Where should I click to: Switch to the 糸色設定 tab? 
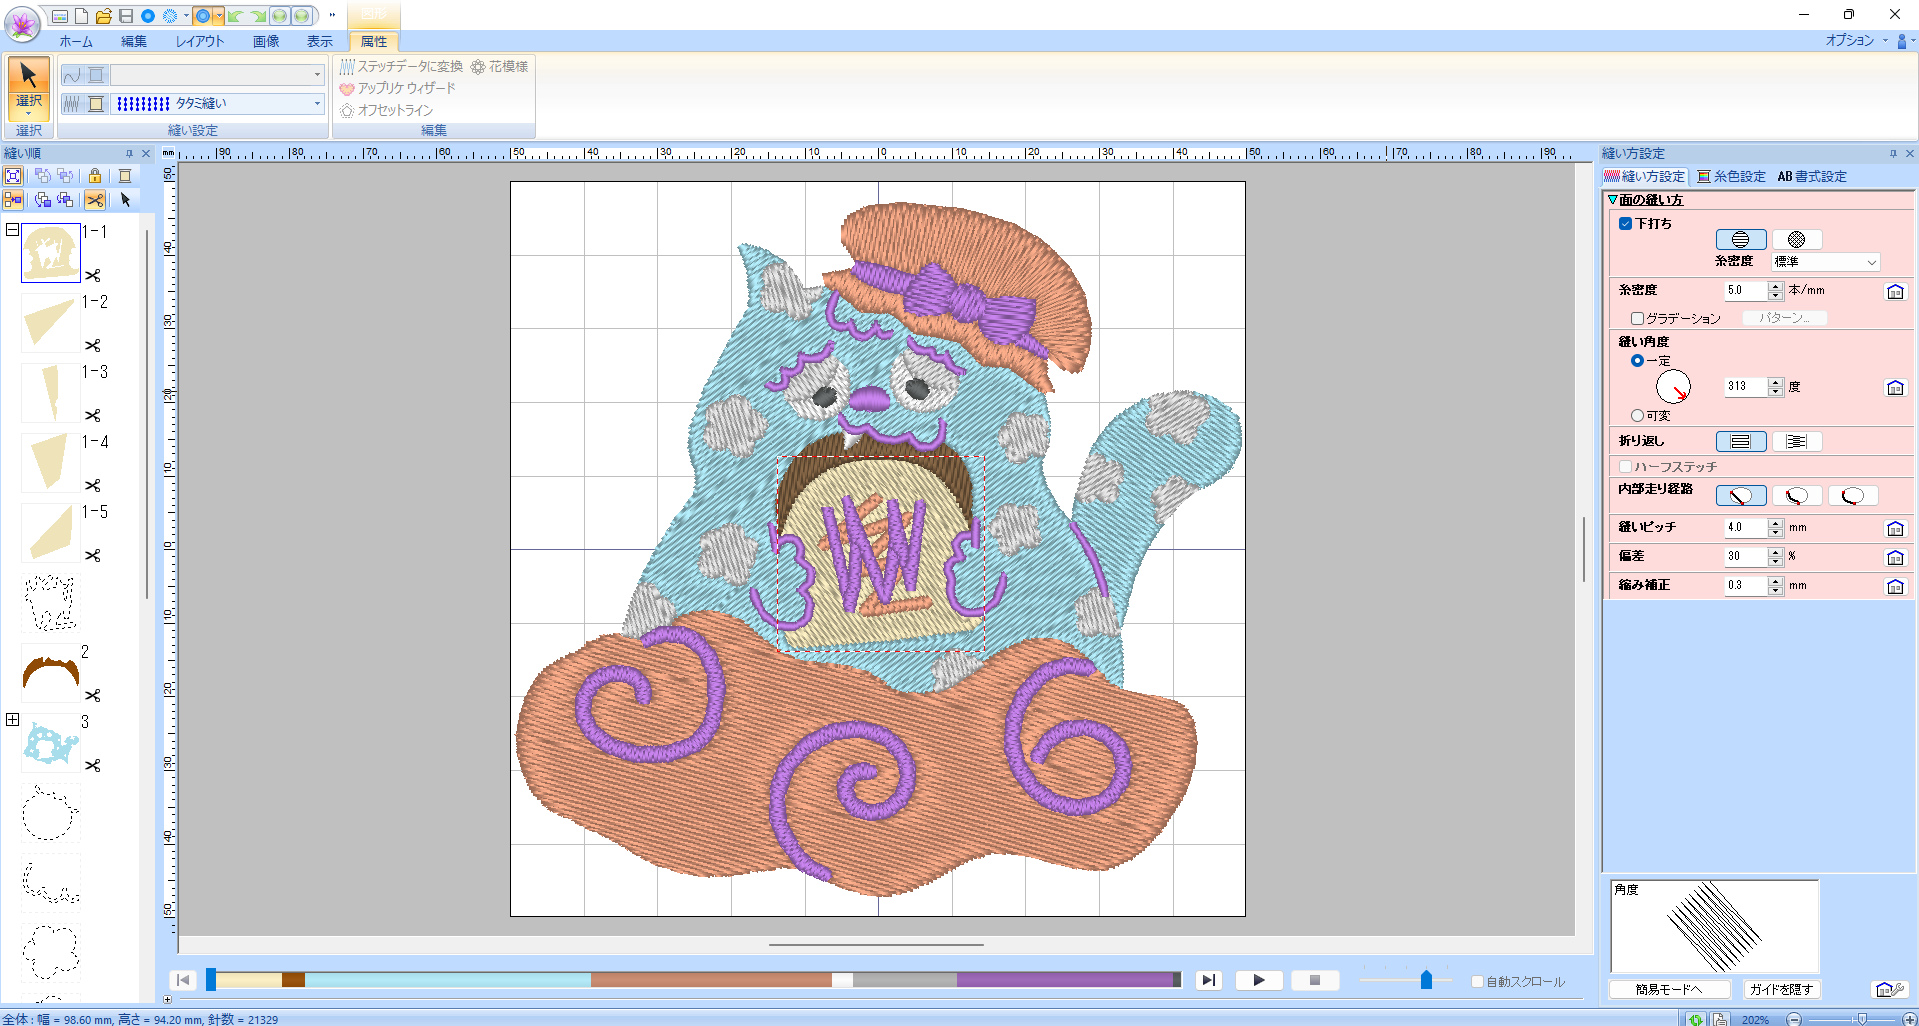(1732, 176)
